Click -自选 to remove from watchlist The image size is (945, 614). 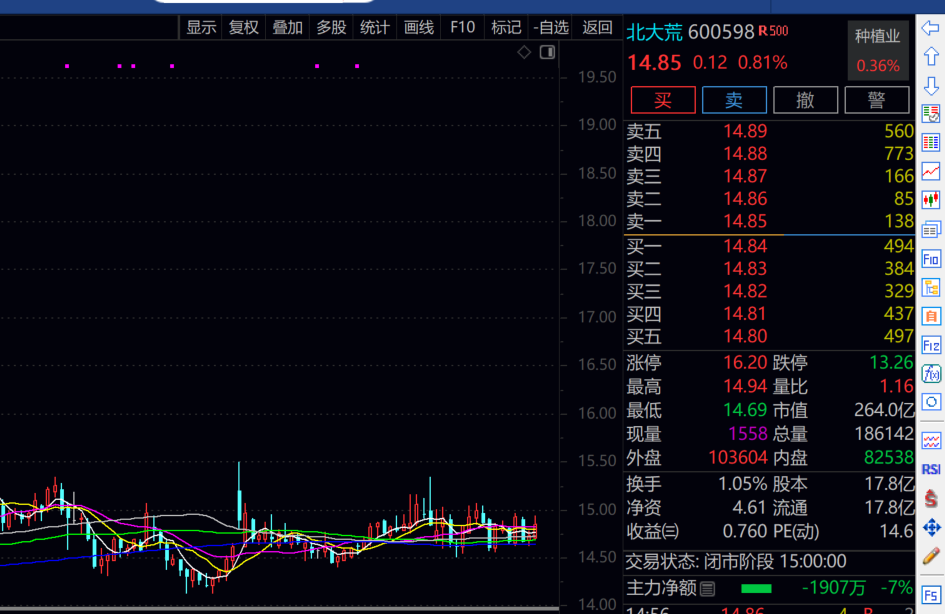click(551, 28)
